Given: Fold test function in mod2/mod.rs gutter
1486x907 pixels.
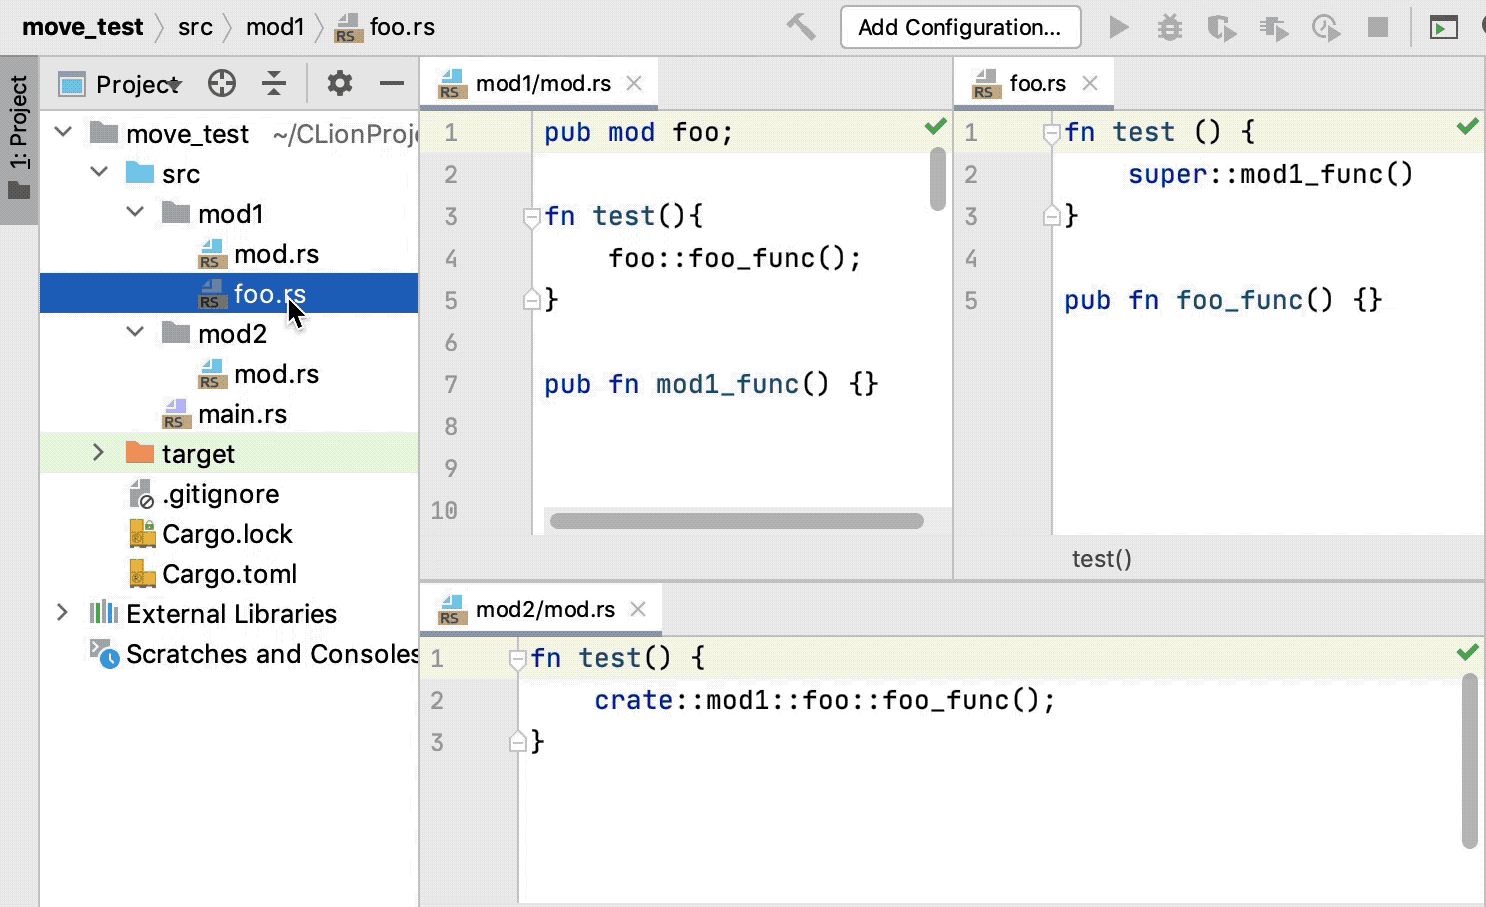Looking at the screenshot, I should coord(517,659).
